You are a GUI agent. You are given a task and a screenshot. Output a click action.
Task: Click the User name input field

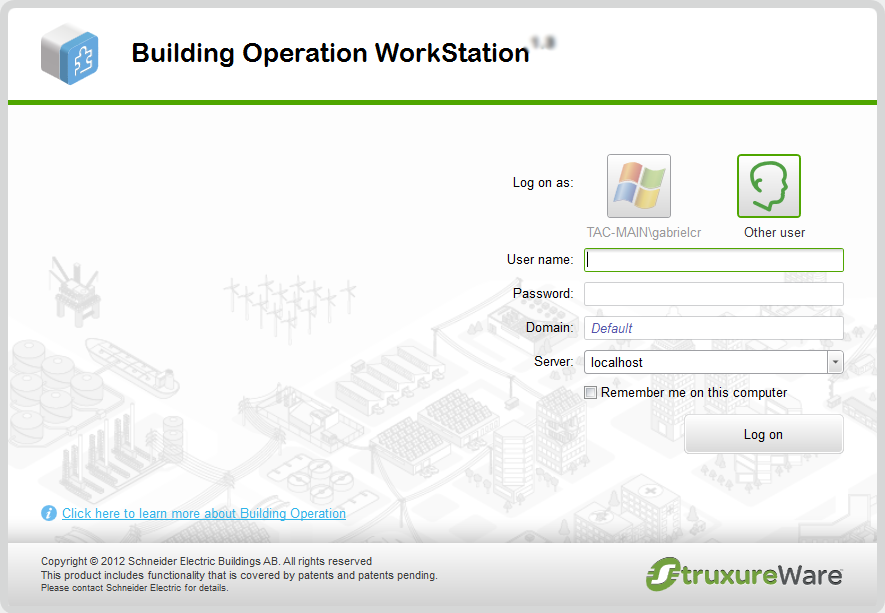(713, 260)
